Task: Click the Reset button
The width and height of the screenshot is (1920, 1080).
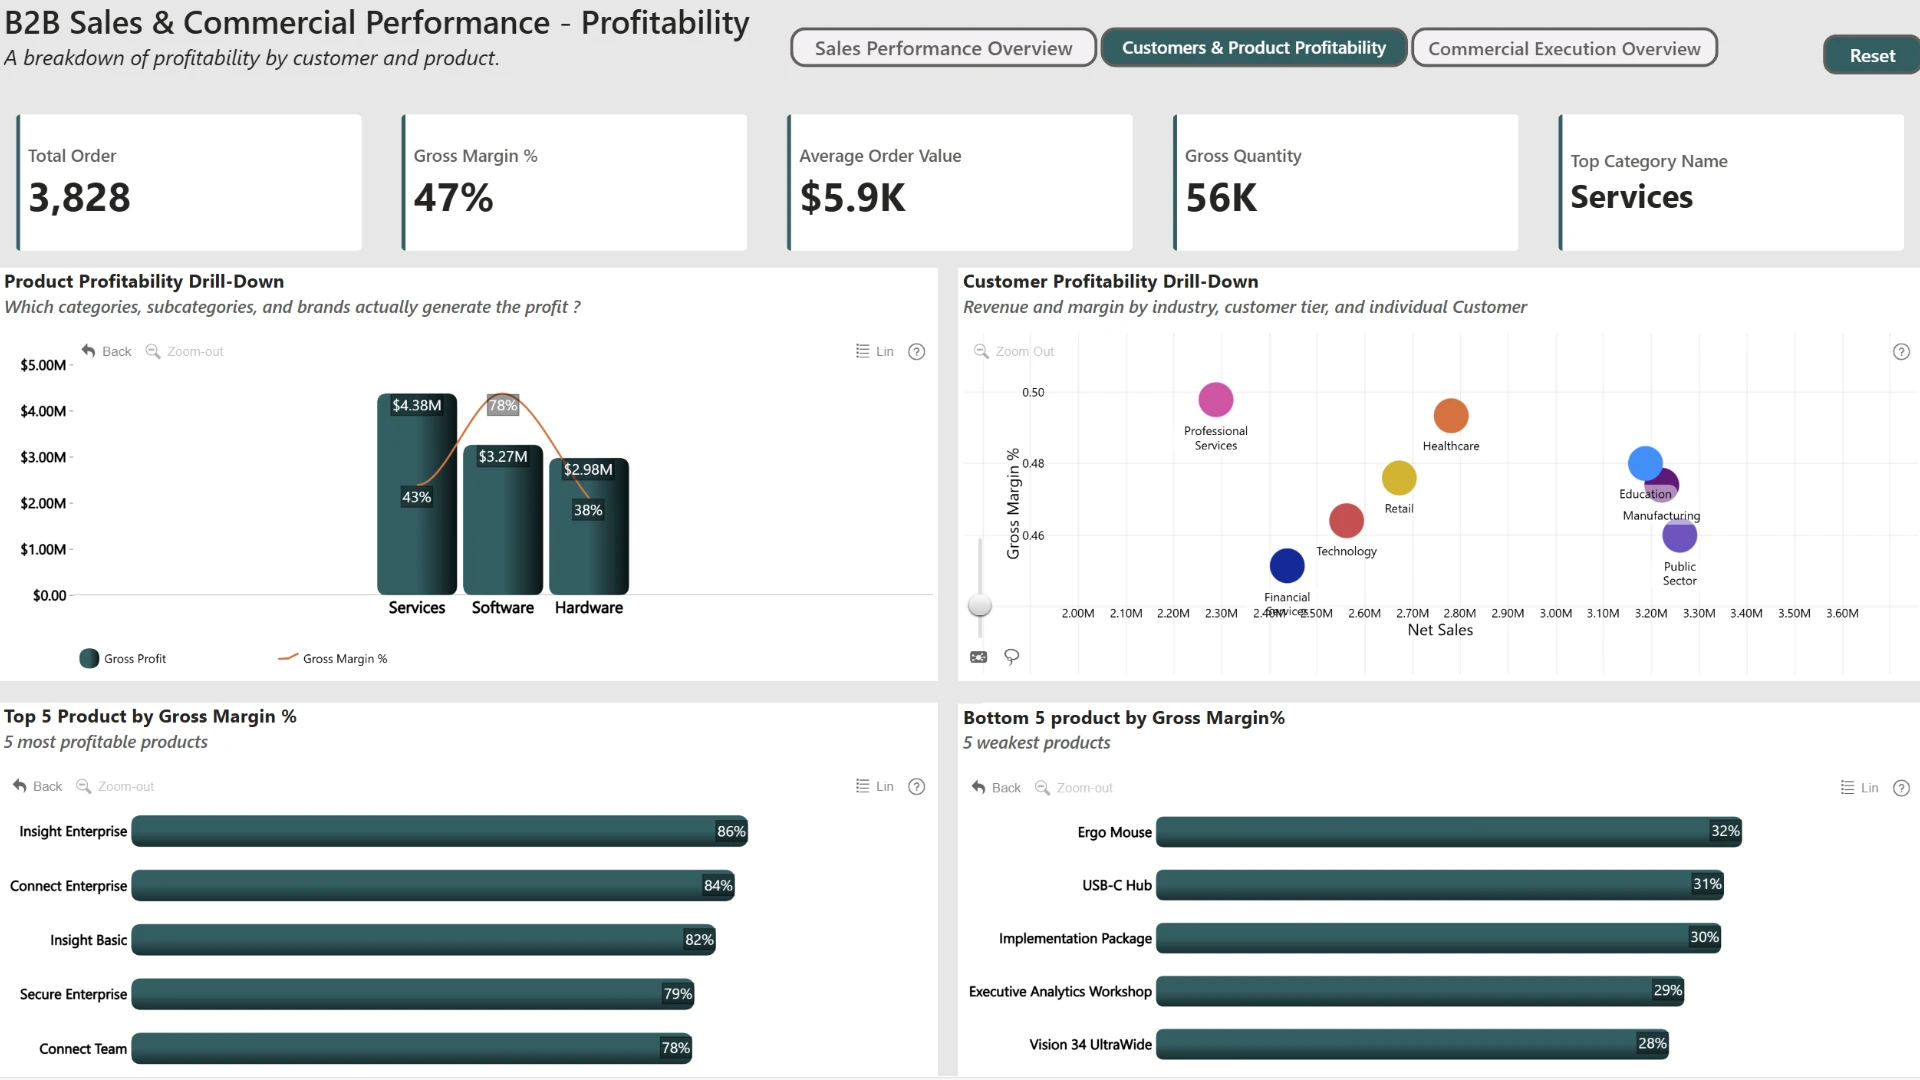Action: pyautogui.click(x=1871, y=56)
